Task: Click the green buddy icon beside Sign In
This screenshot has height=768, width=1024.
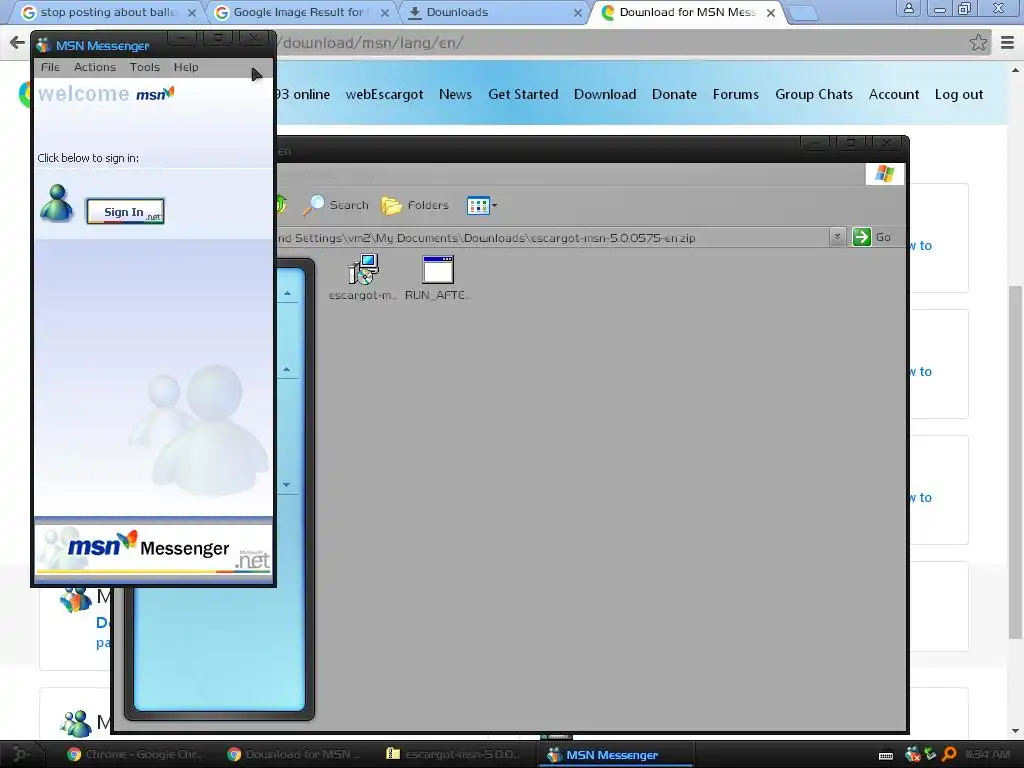Action: tap(57, 203)
